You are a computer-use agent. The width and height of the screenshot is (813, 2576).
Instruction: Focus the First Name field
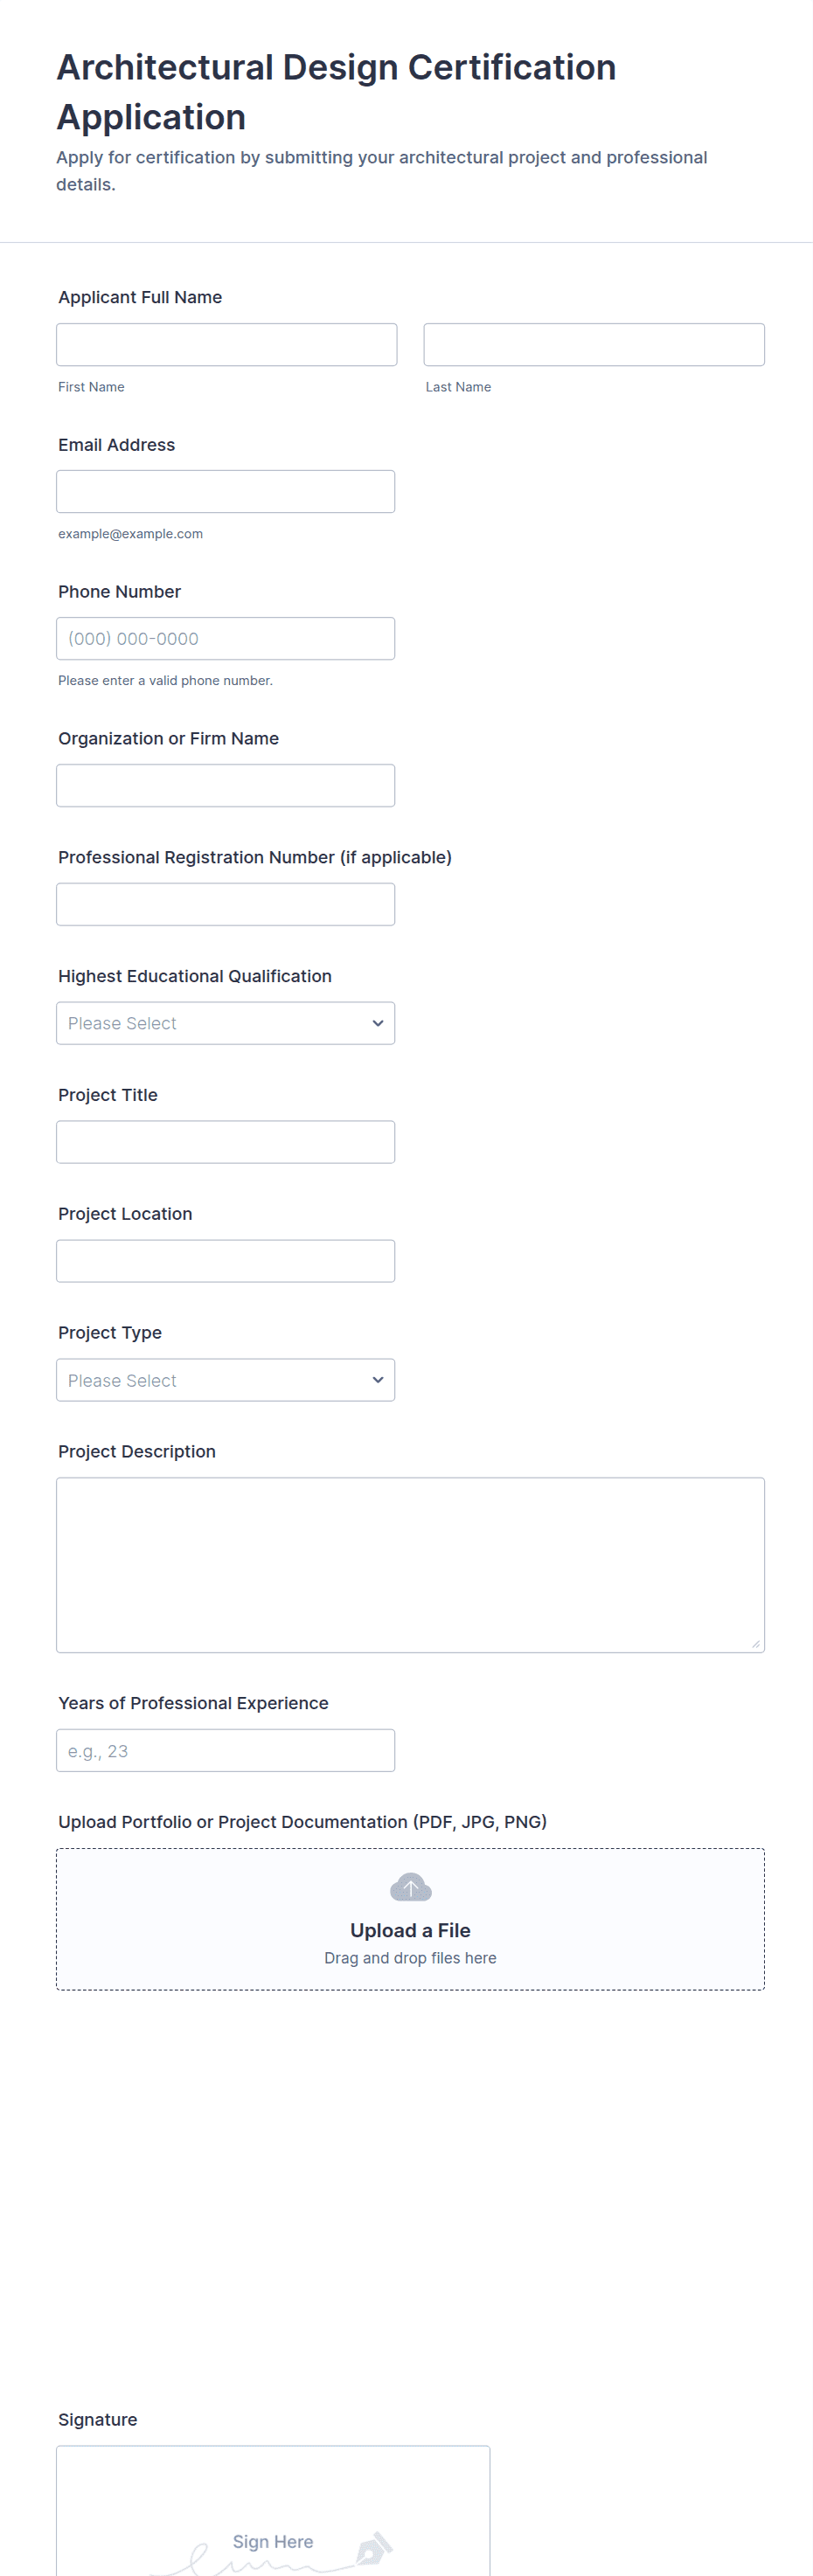226,344
